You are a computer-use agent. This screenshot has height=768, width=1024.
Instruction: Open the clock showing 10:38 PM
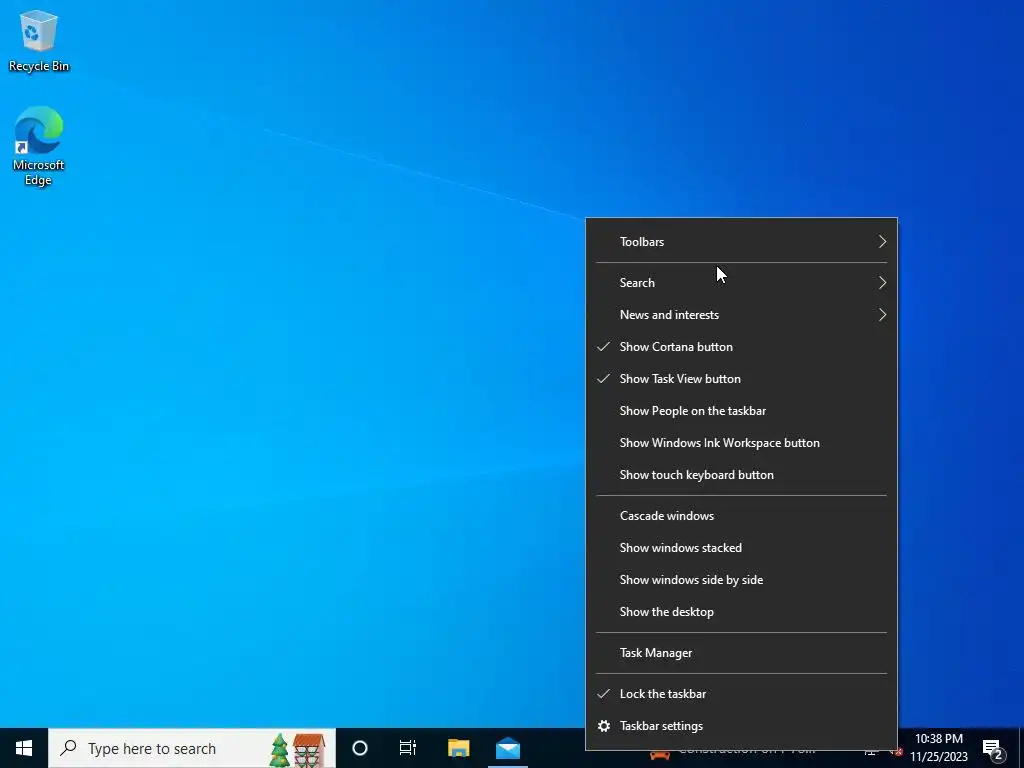[938, 748]
